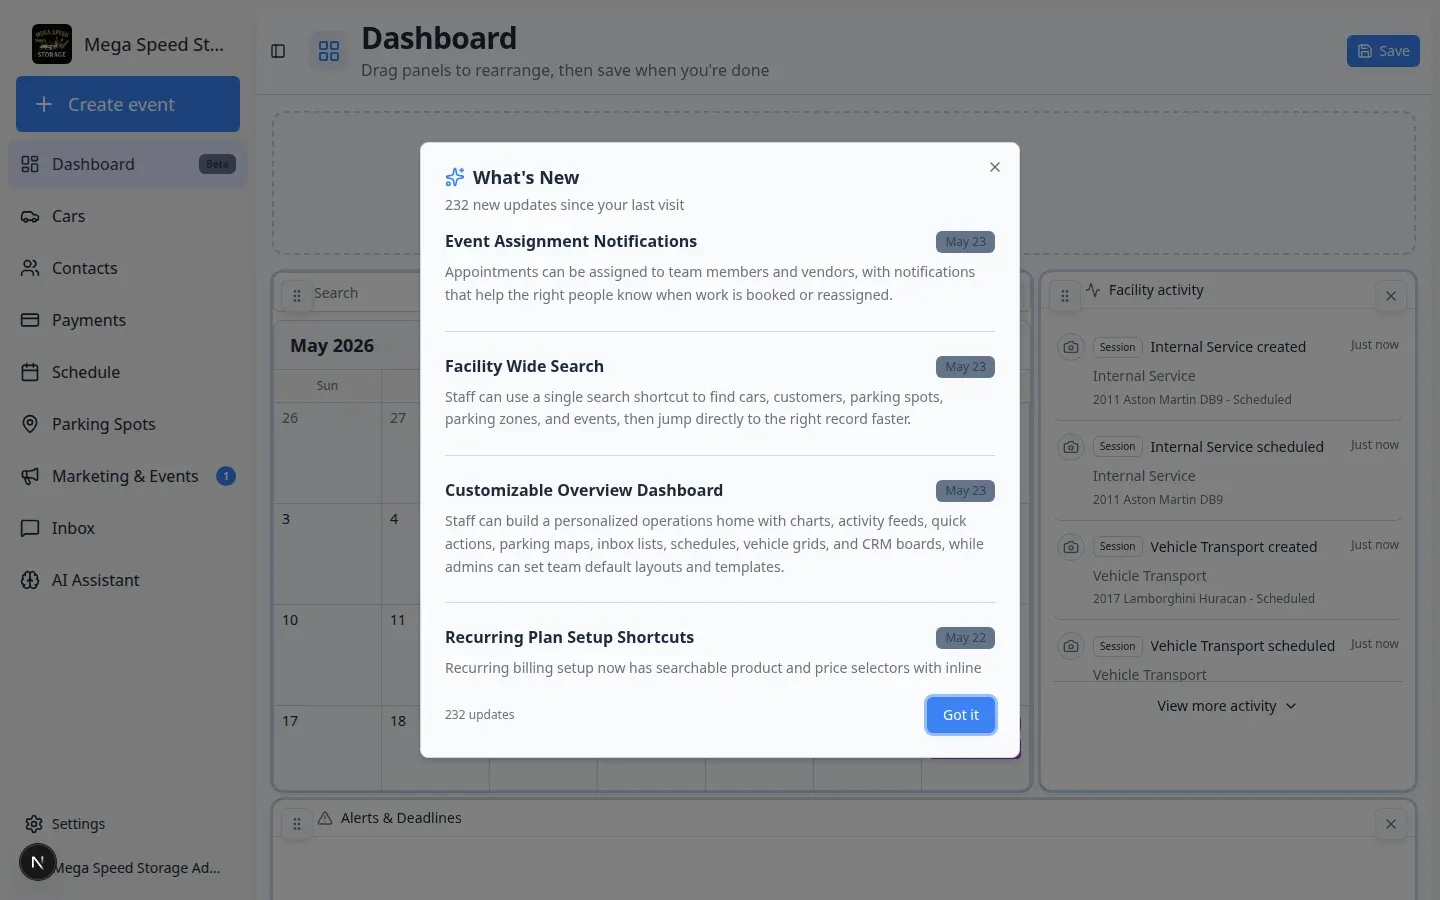Click 2017 Lamborghini Huracan - Scheduled text
1440x900 pixels.
point(1204,599)
